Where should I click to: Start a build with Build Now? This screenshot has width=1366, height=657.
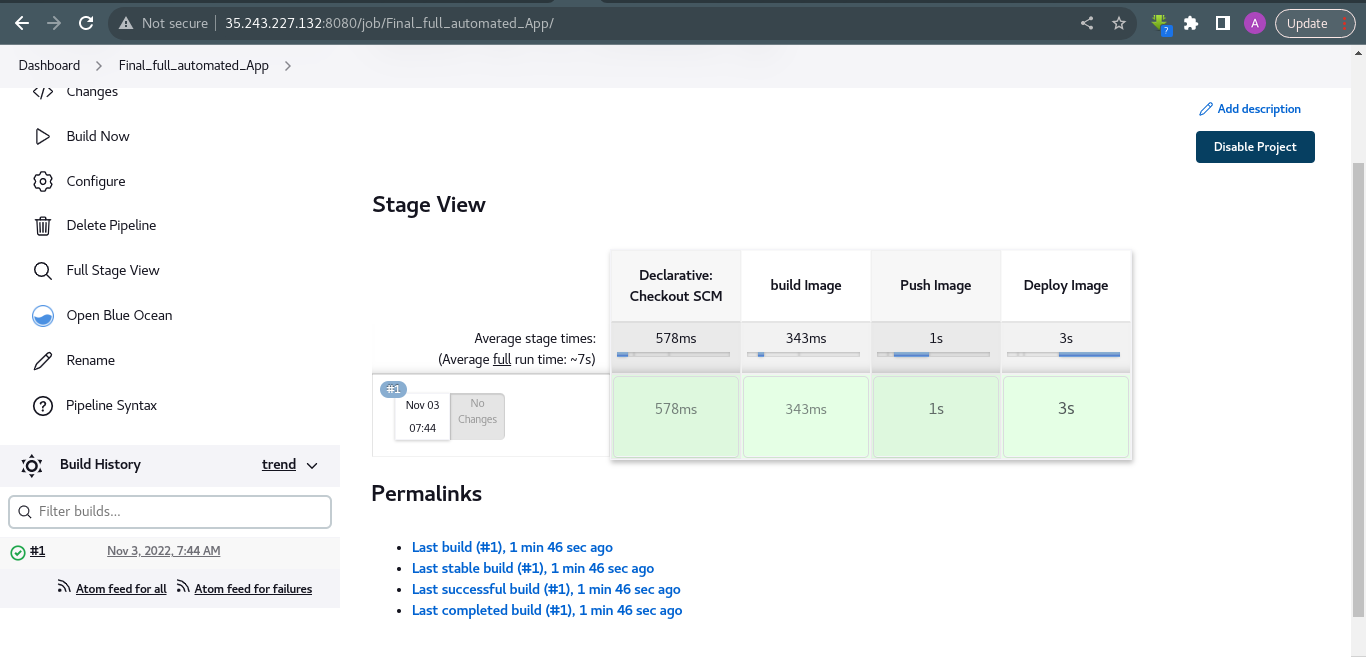97,136
